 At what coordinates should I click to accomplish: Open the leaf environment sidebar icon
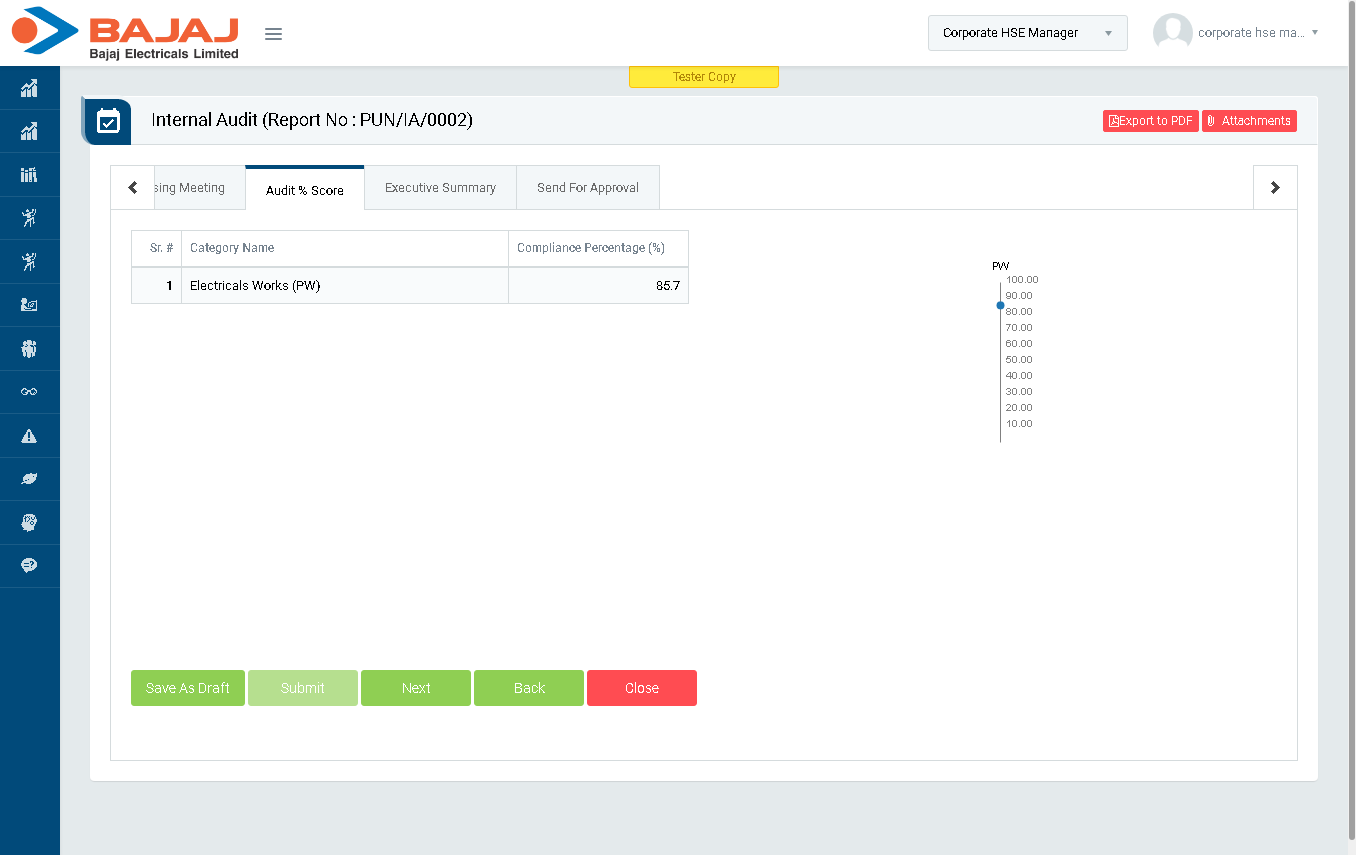point(29,480)
